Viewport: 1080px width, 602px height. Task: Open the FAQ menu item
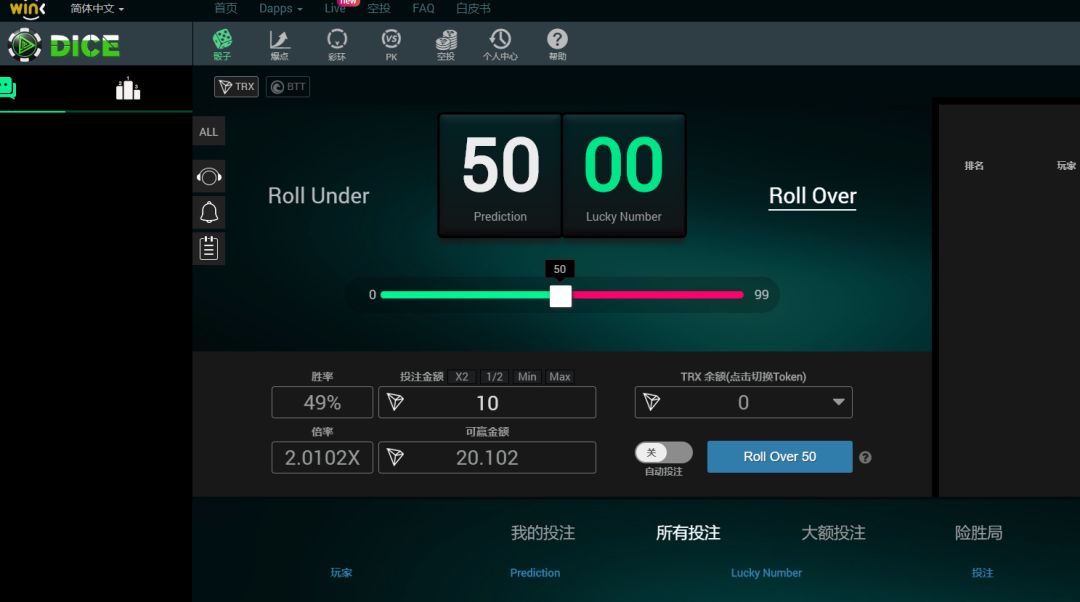[423, 8]
